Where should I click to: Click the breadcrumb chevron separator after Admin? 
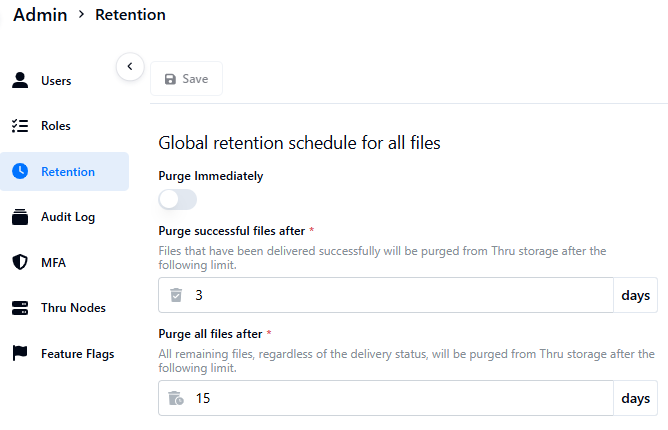(81, 15)
